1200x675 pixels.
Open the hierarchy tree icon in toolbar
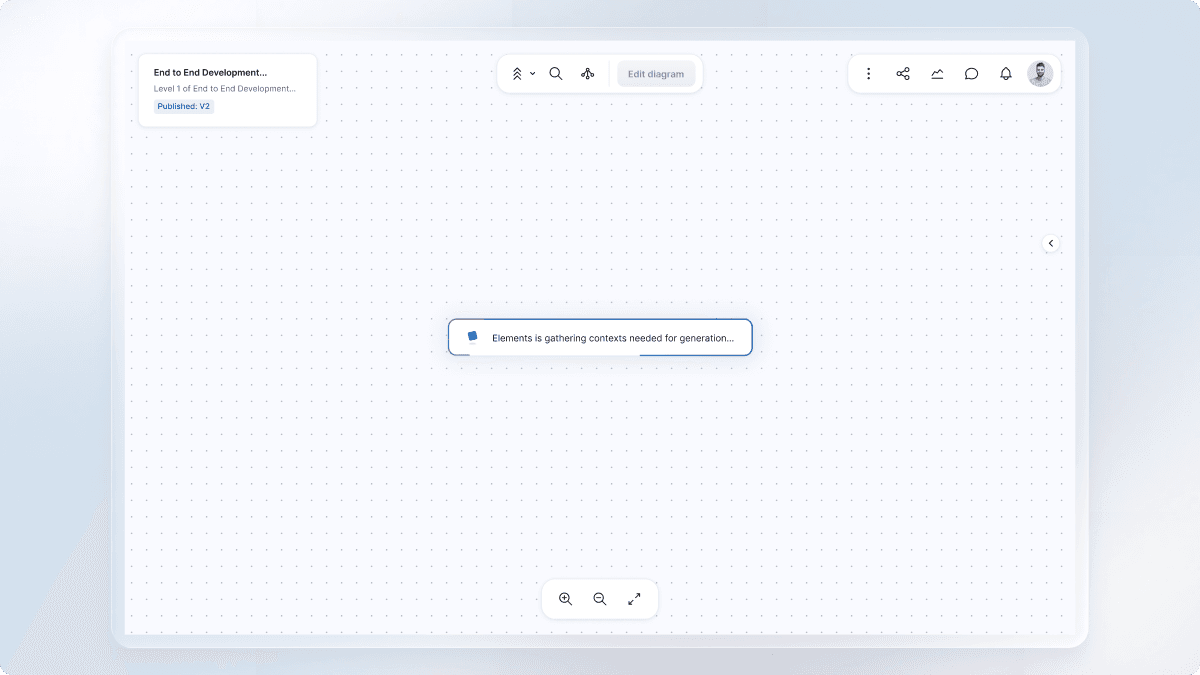pyautogui.click(x=588, y=74)
